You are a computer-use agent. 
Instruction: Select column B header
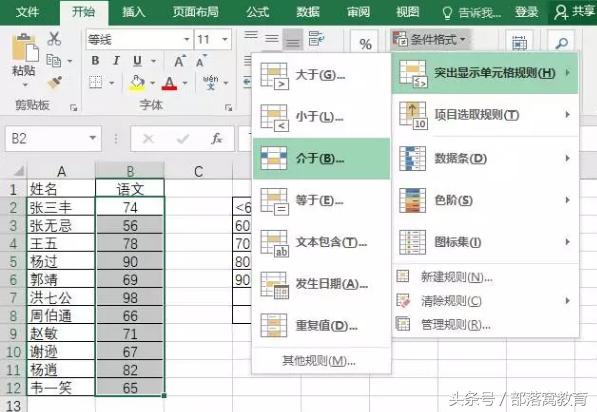130,171
